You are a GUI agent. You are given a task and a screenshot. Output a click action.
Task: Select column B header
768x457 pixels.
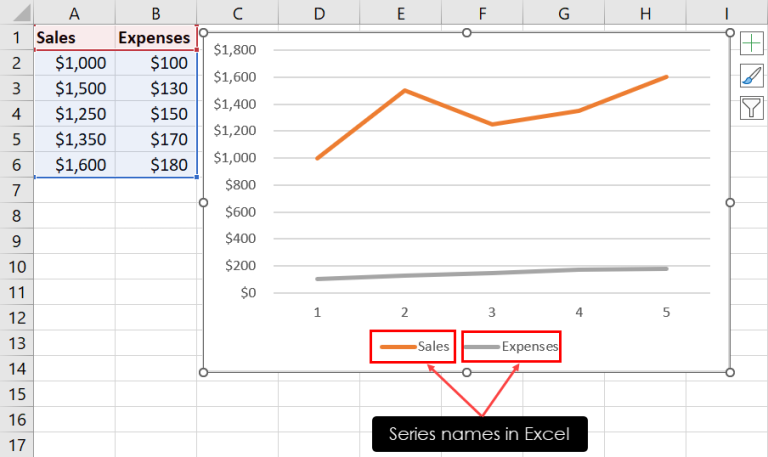click(x=156, y=13)
